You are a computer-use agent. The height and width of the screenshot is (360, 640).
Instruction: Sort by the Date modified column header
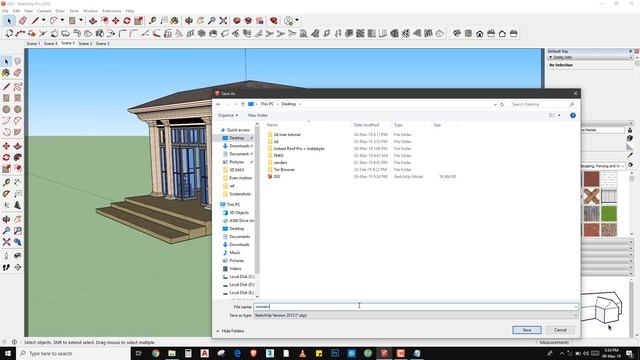366,125
